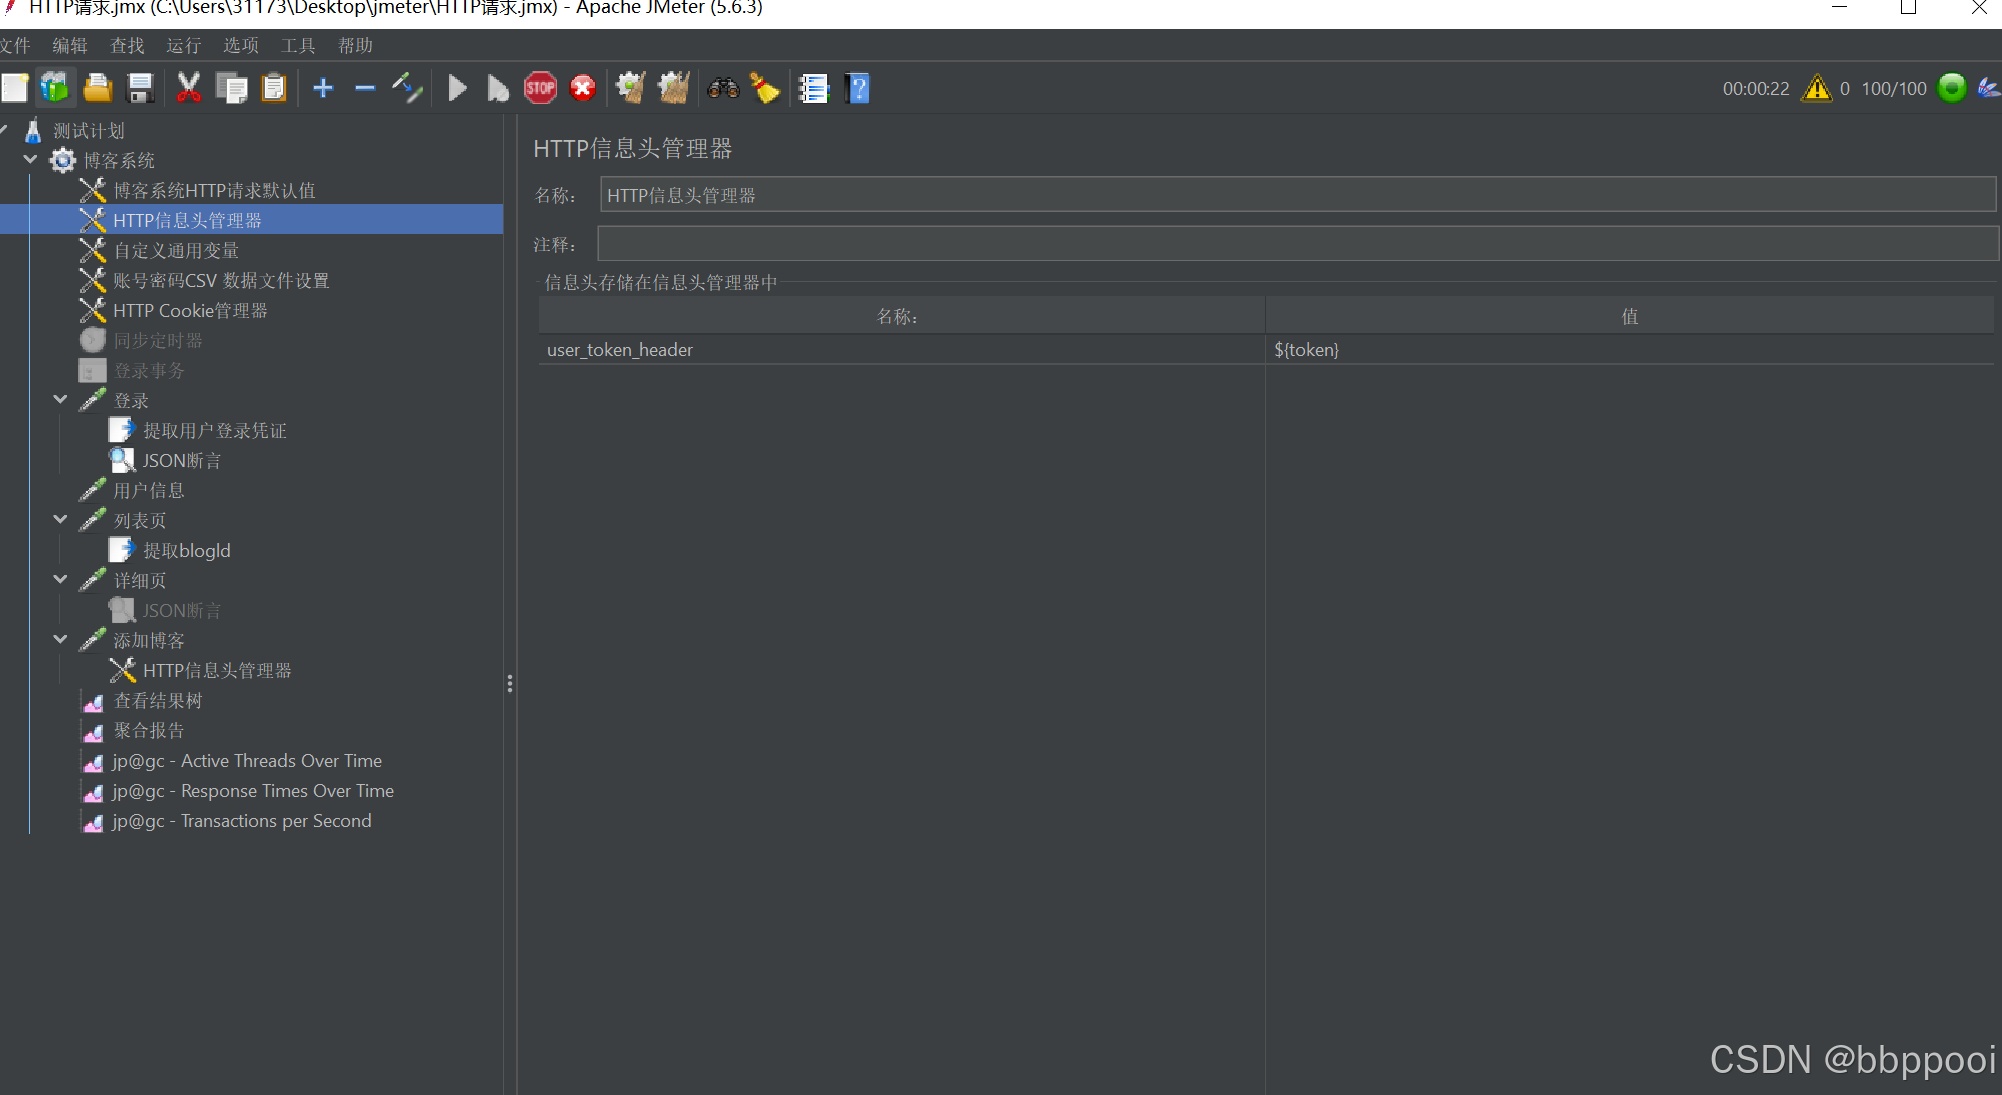Screen dimensions: 2002x1095
Task: Click the Shutdown red X icon
Action: [x=583, y=88]
